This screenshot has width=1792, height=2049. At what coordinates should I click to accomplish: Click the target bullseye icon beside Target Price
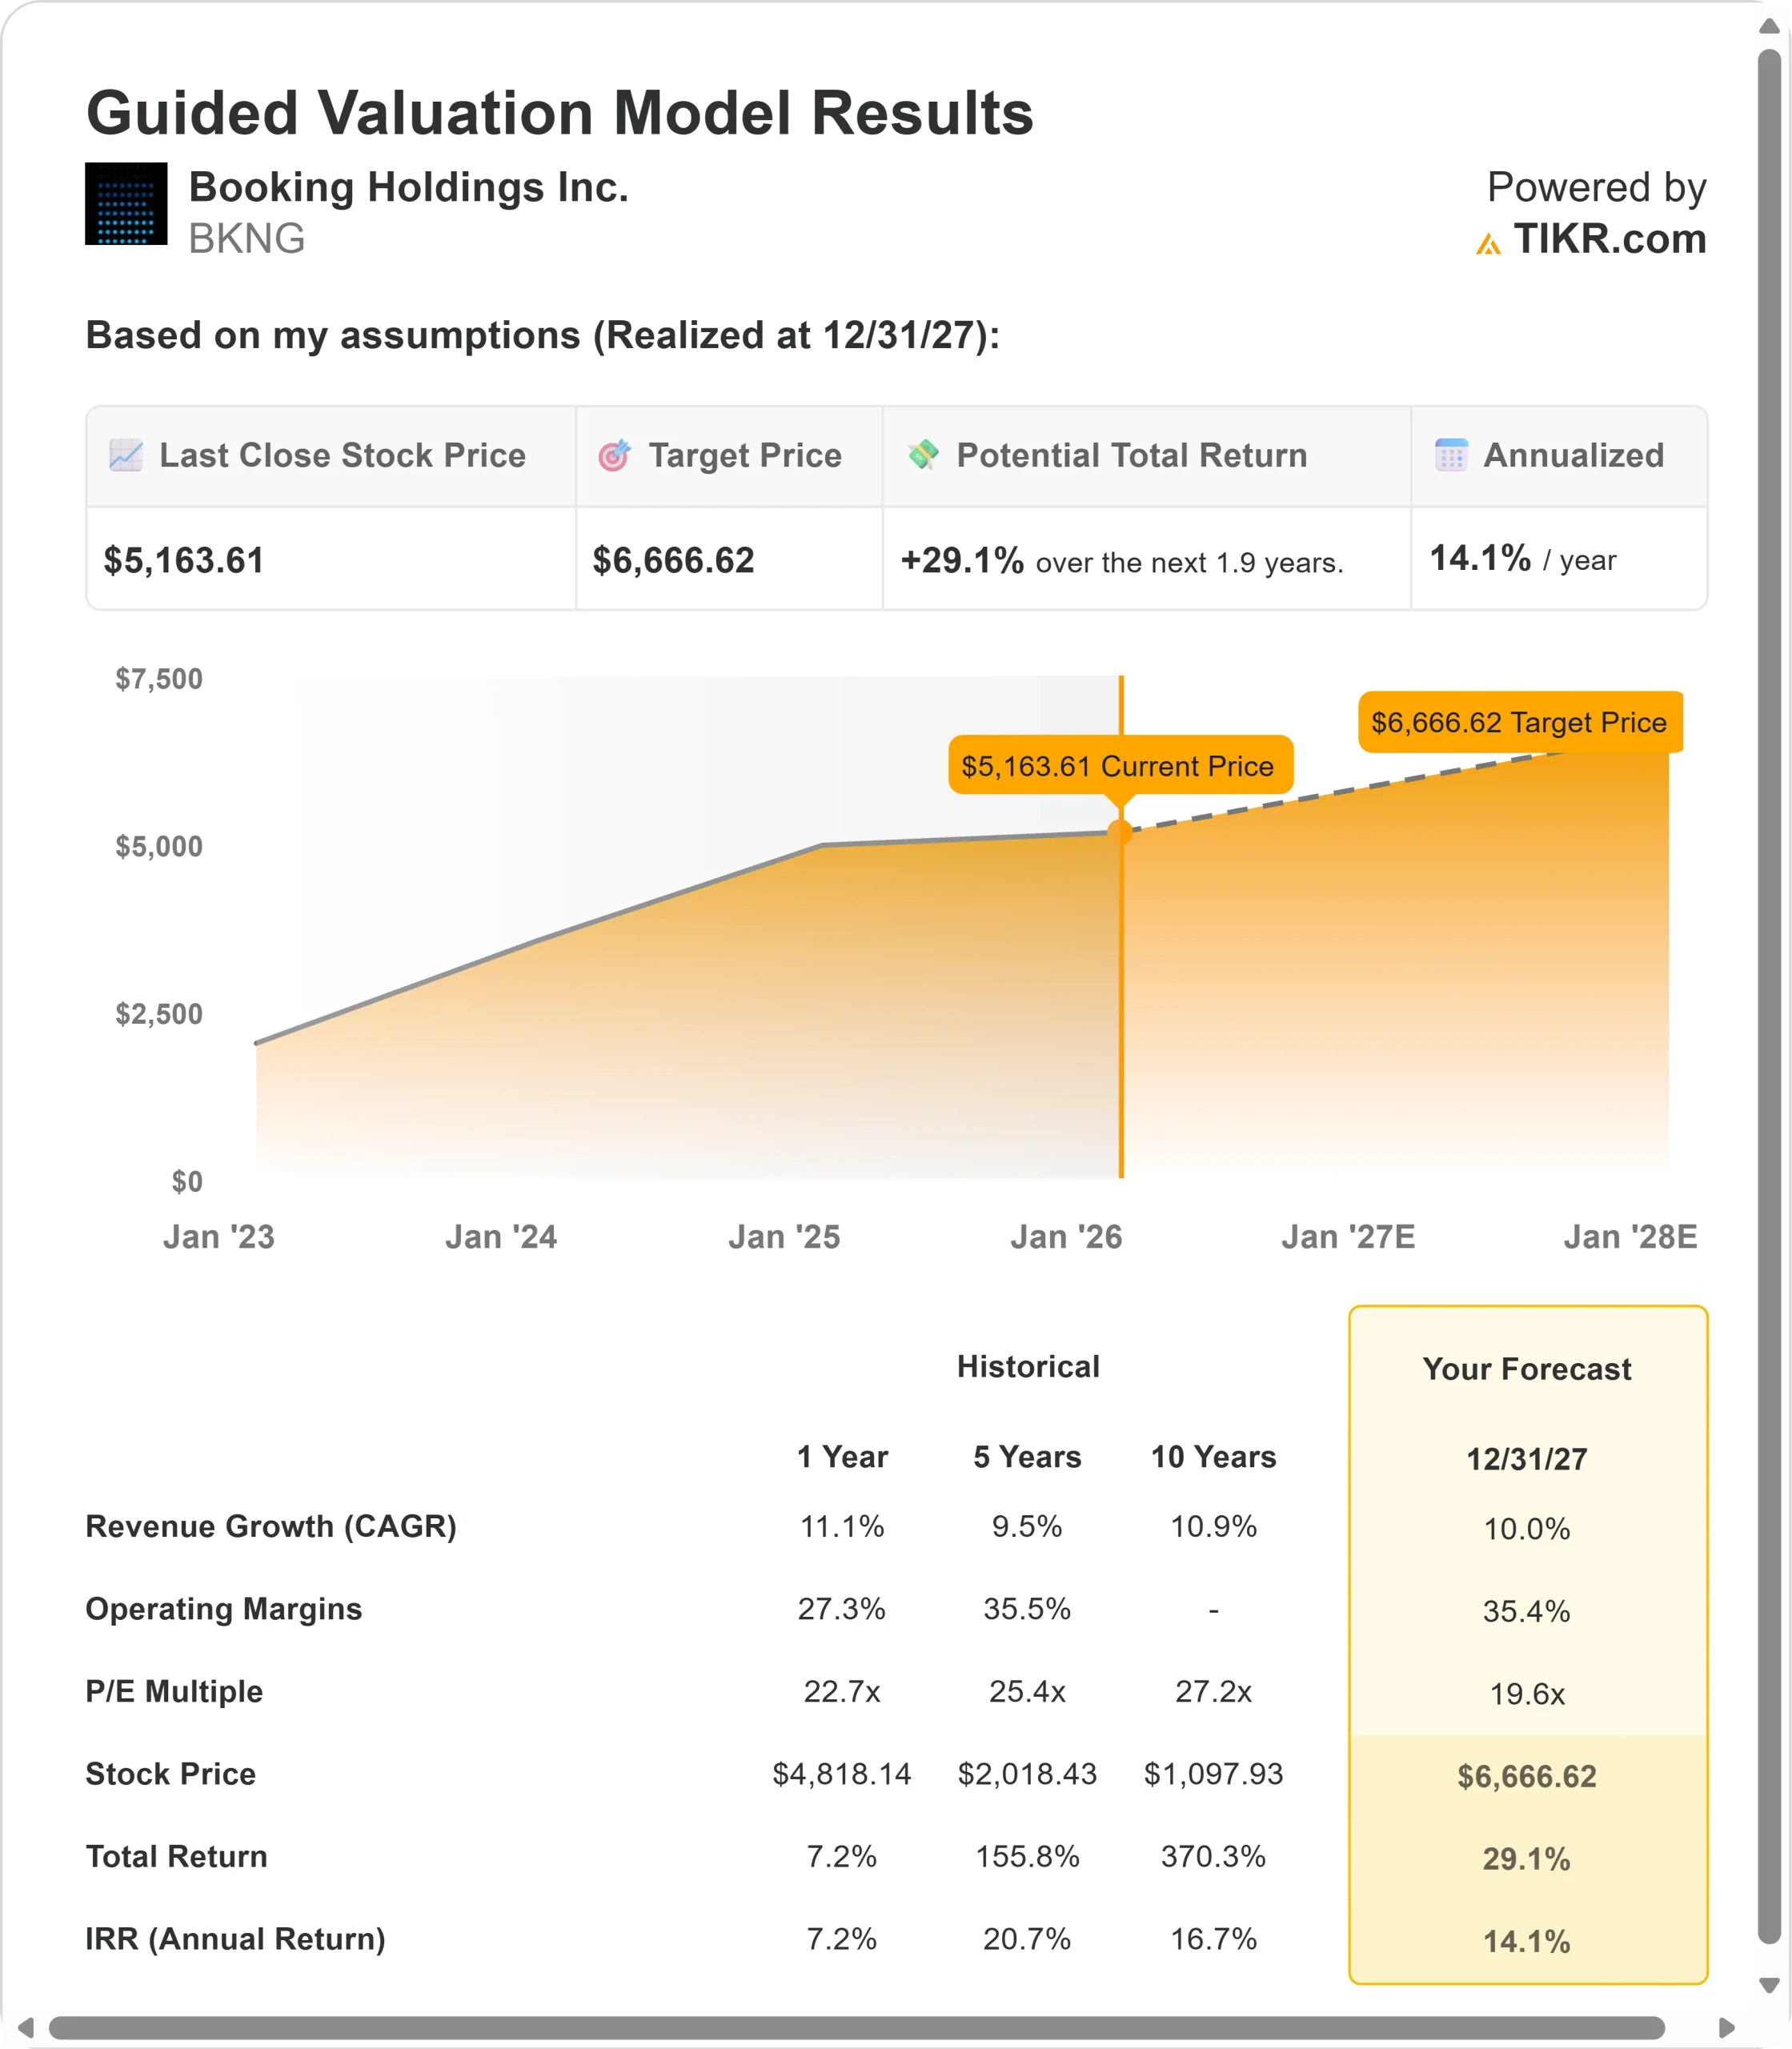(x=614, y=455)
